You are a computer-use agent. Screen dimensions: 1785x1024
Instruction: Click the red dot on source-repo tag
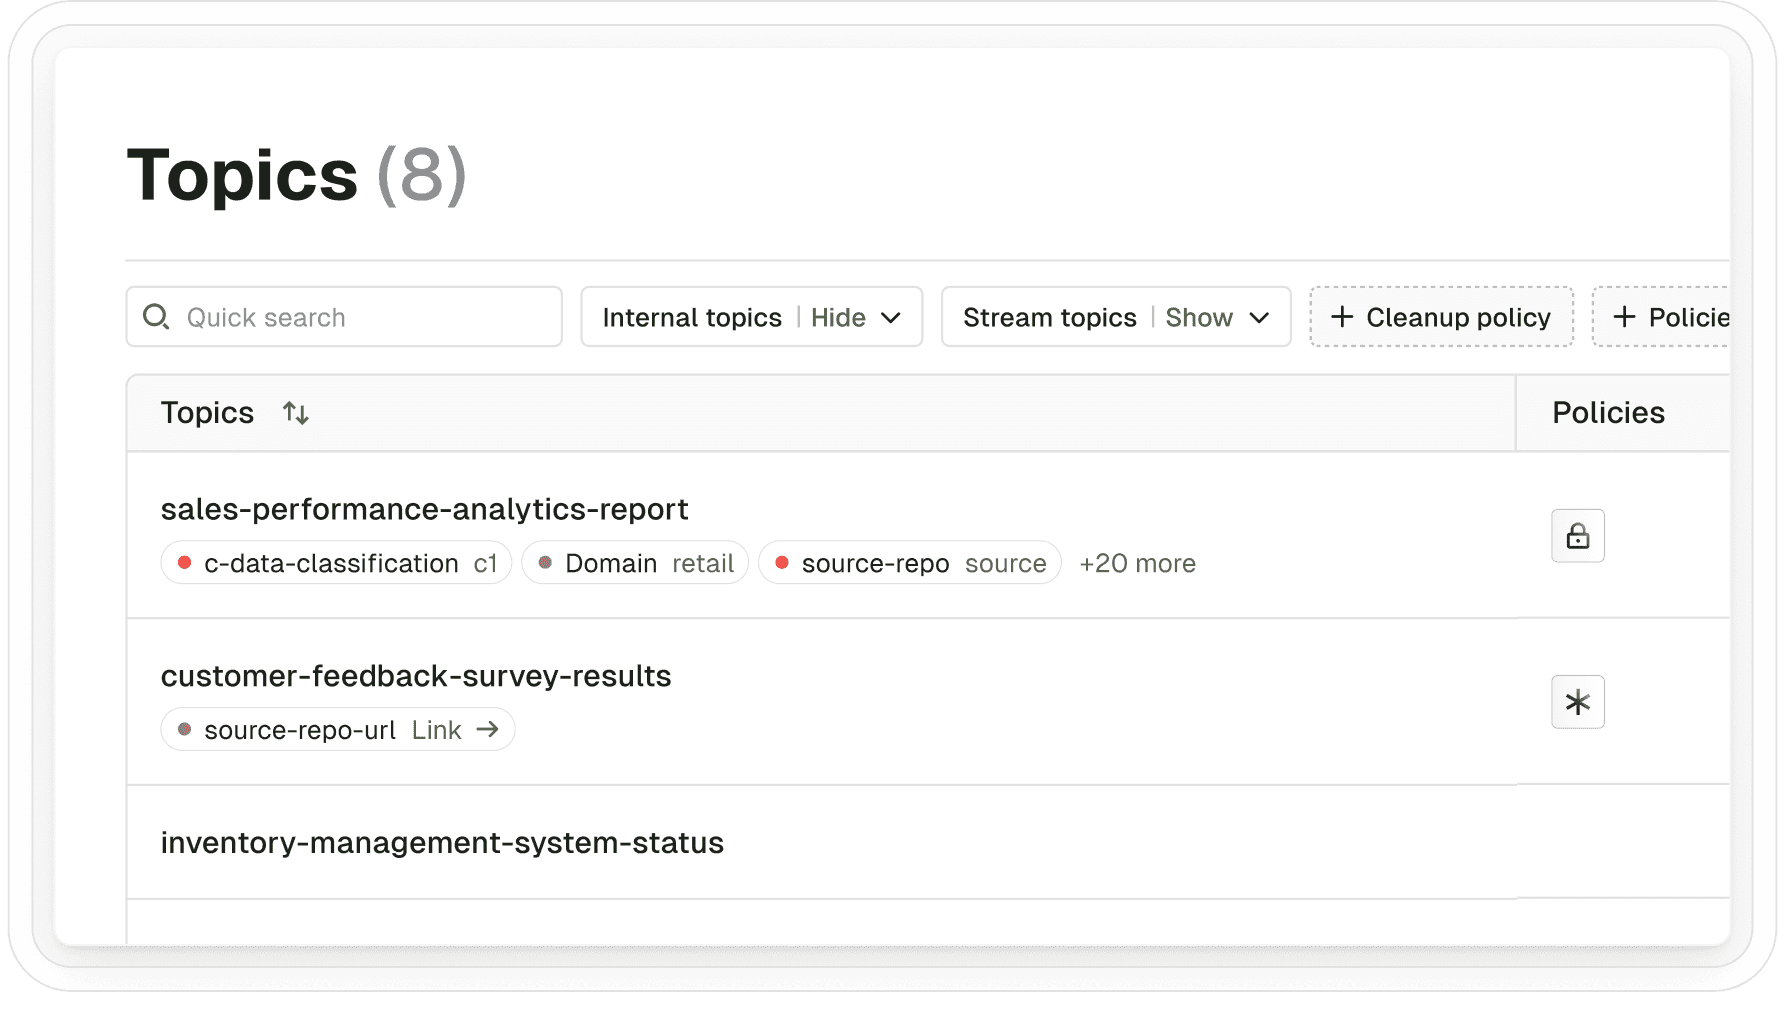pyautogui.click(x=782, y=563)
